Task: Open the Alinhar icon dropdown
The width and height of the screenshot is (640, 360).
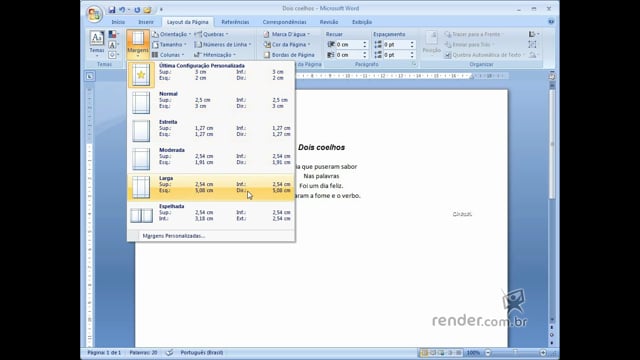Action: [533, 34]
